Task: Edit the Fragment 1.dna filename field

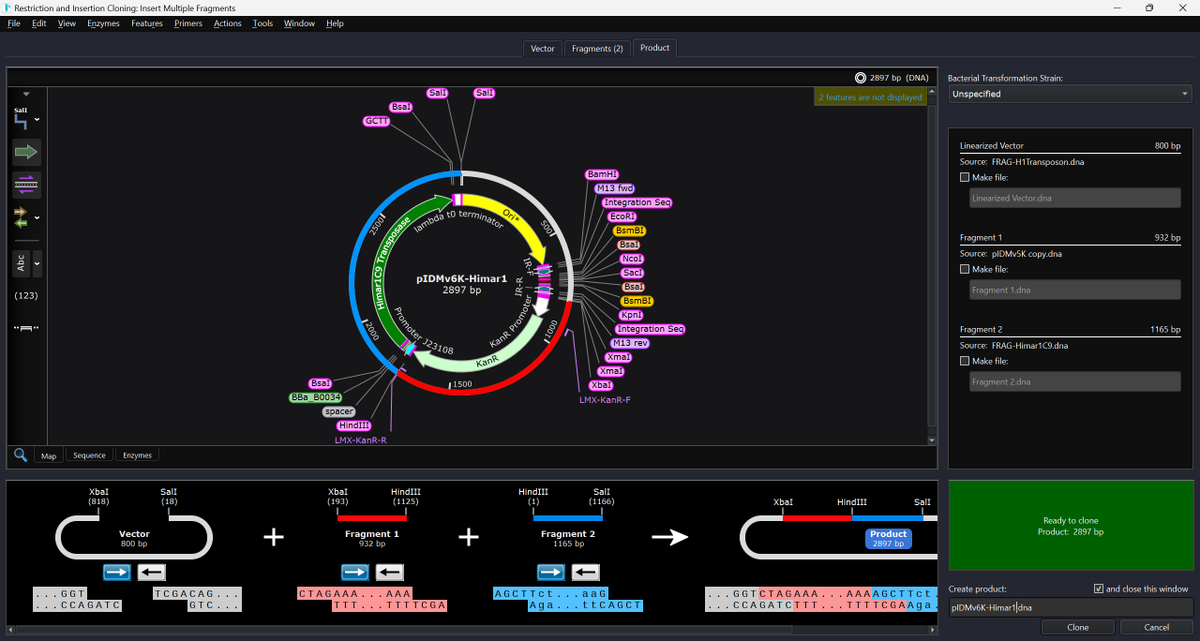Action: (1075, 290)
